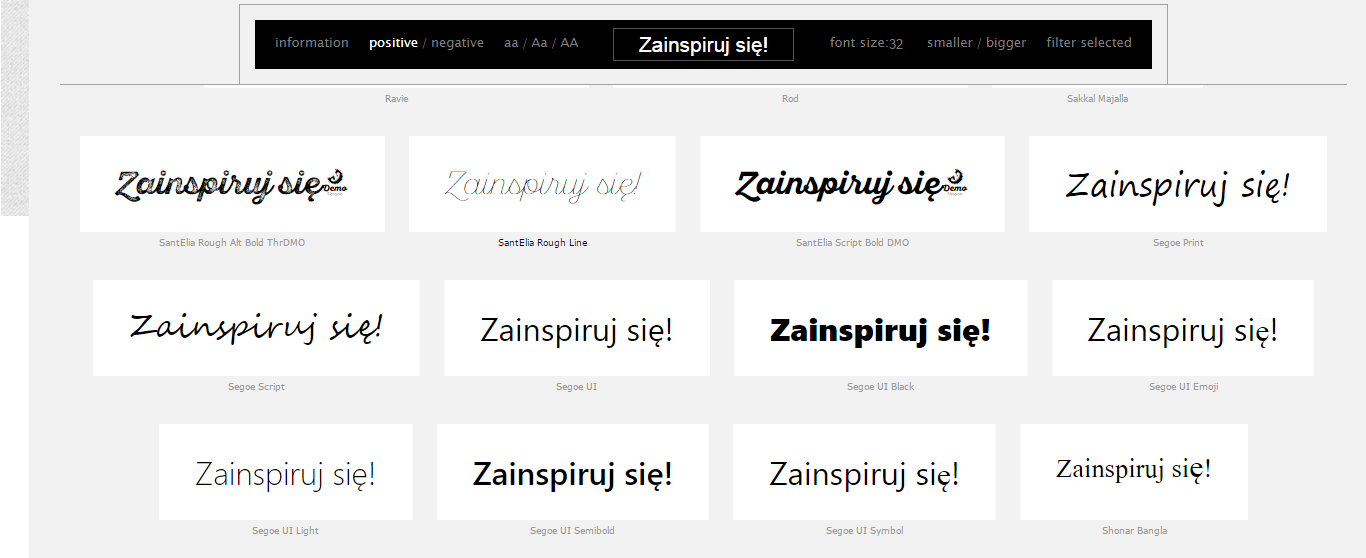Image resolution: width=1366 pixels, height=558 pixels.
Task: Open the information link in toolbar
Action: tap(312, 43)
